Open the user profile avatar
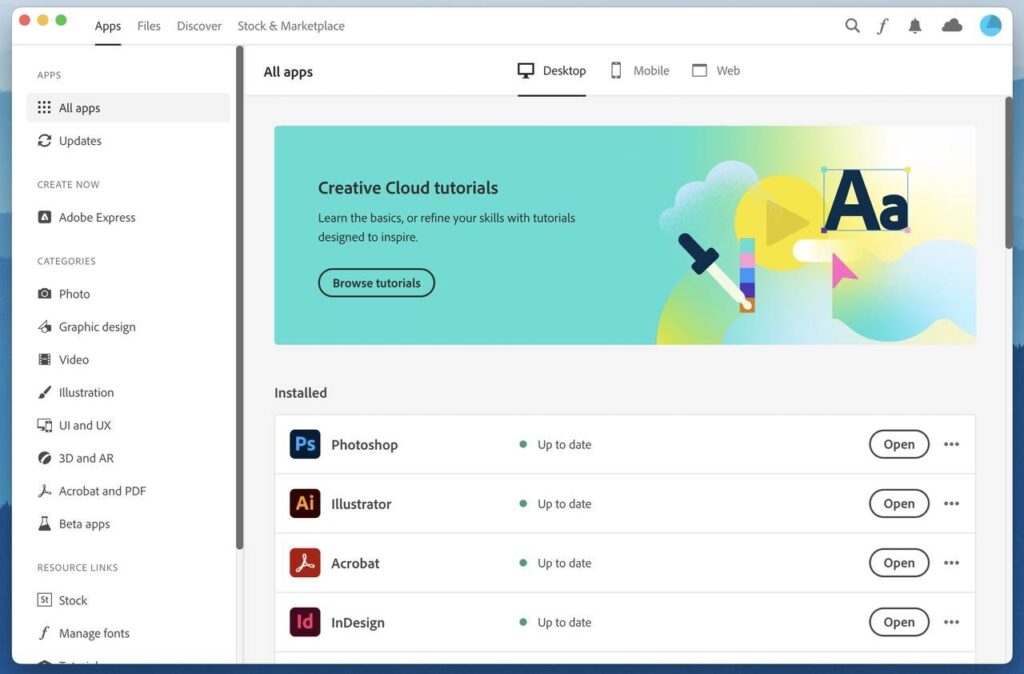The width and height of the screenshot is (1024, 674). tap(990, 25)
